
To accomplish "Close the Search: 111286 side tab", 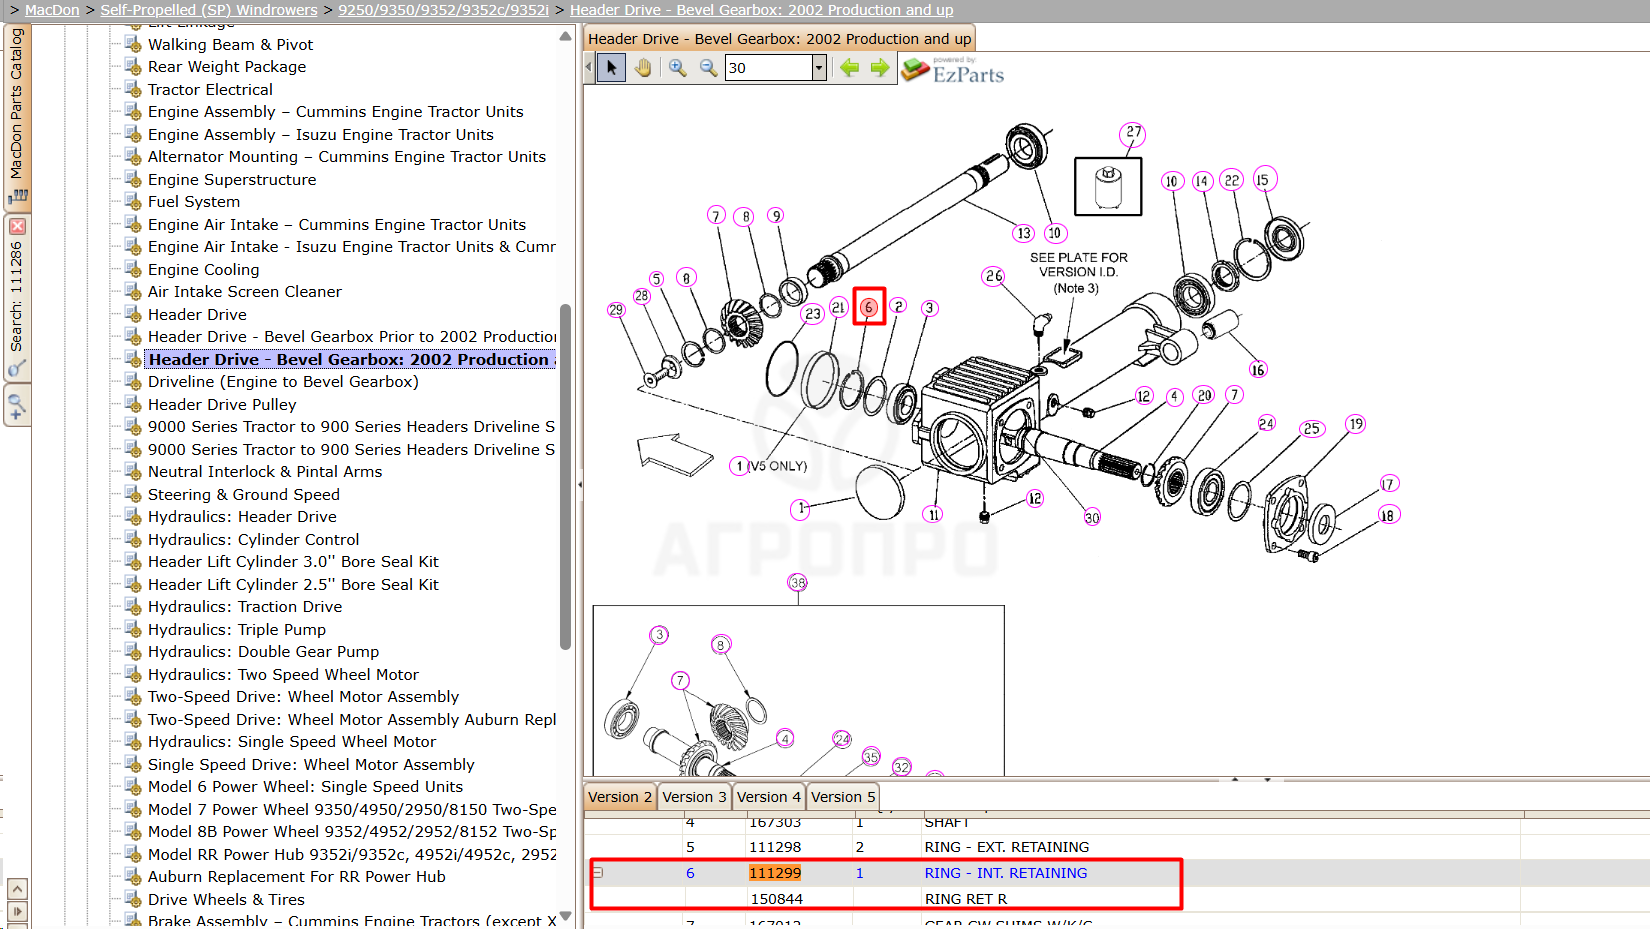I will 17,227.
